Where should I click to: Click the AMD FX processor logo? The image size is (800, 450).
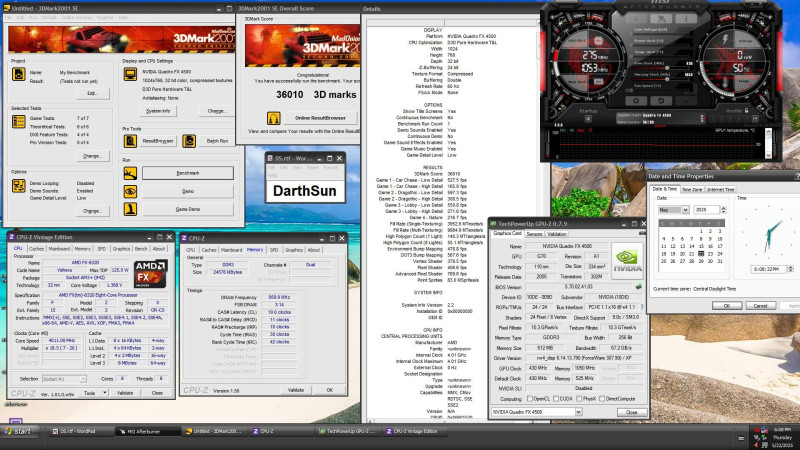point(151,273)
